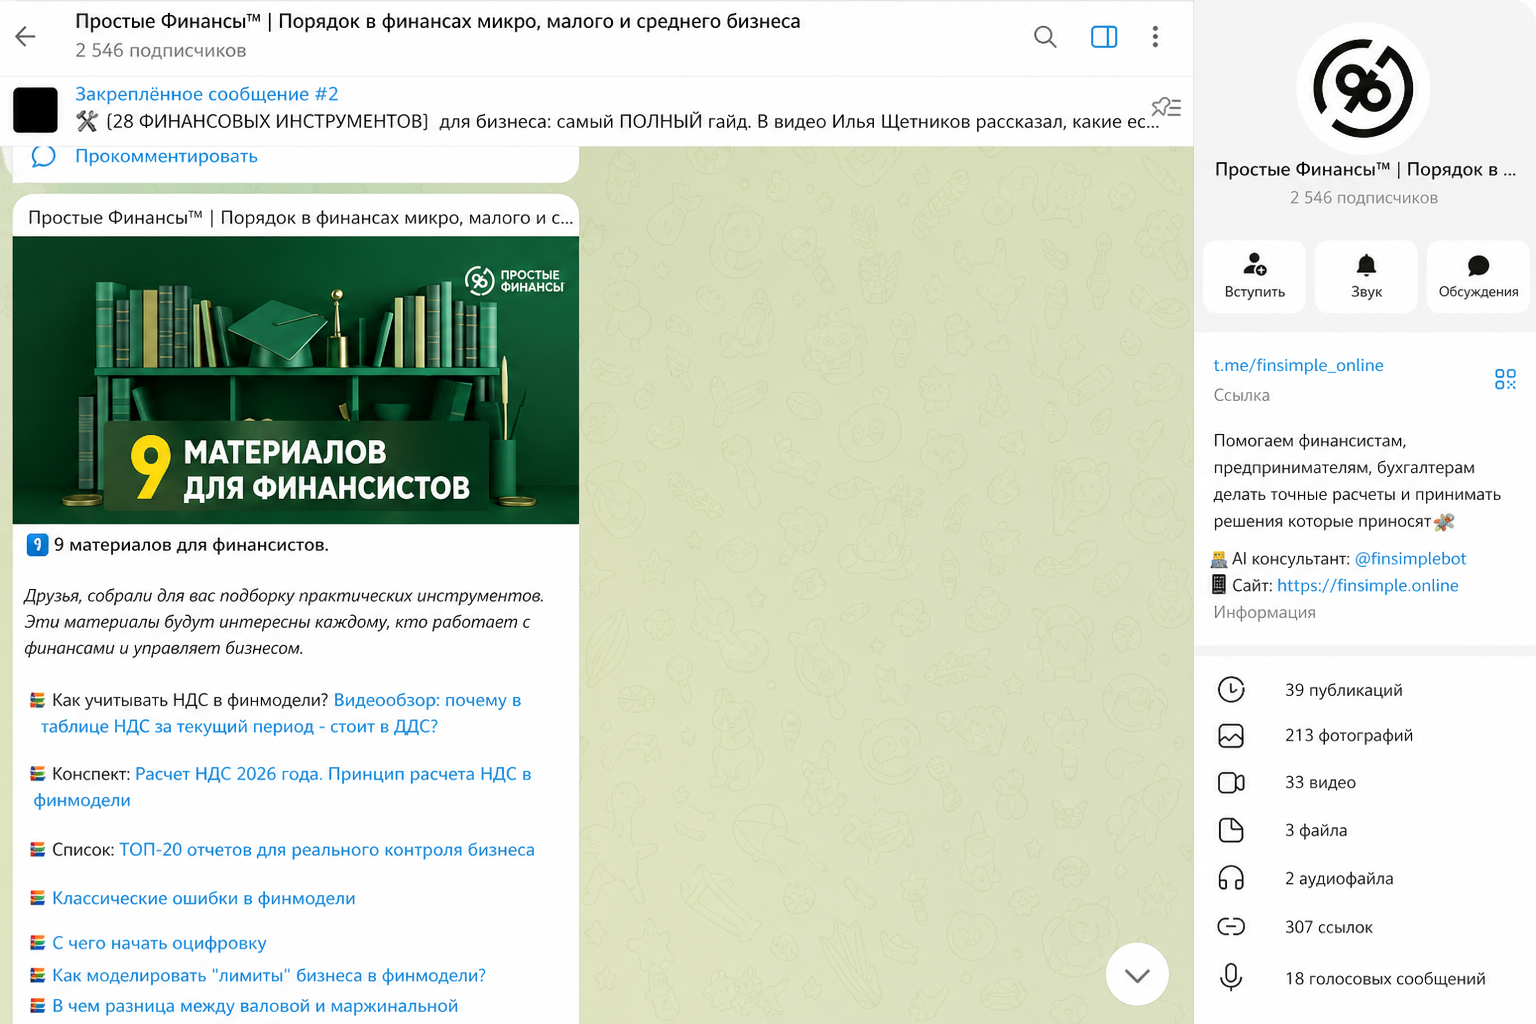Open 33 видео section
Screen dimensions: 1536x1024
(1365, 783)
